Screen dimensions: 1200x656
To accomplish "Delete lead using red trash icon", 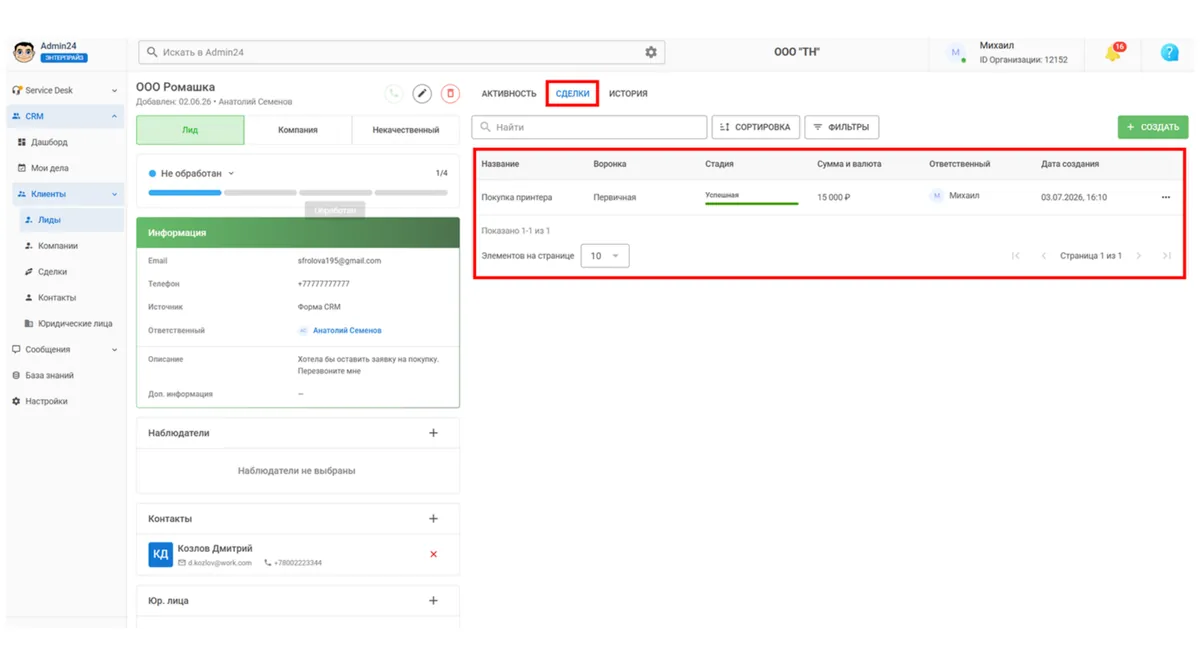I will click(450, 93).
